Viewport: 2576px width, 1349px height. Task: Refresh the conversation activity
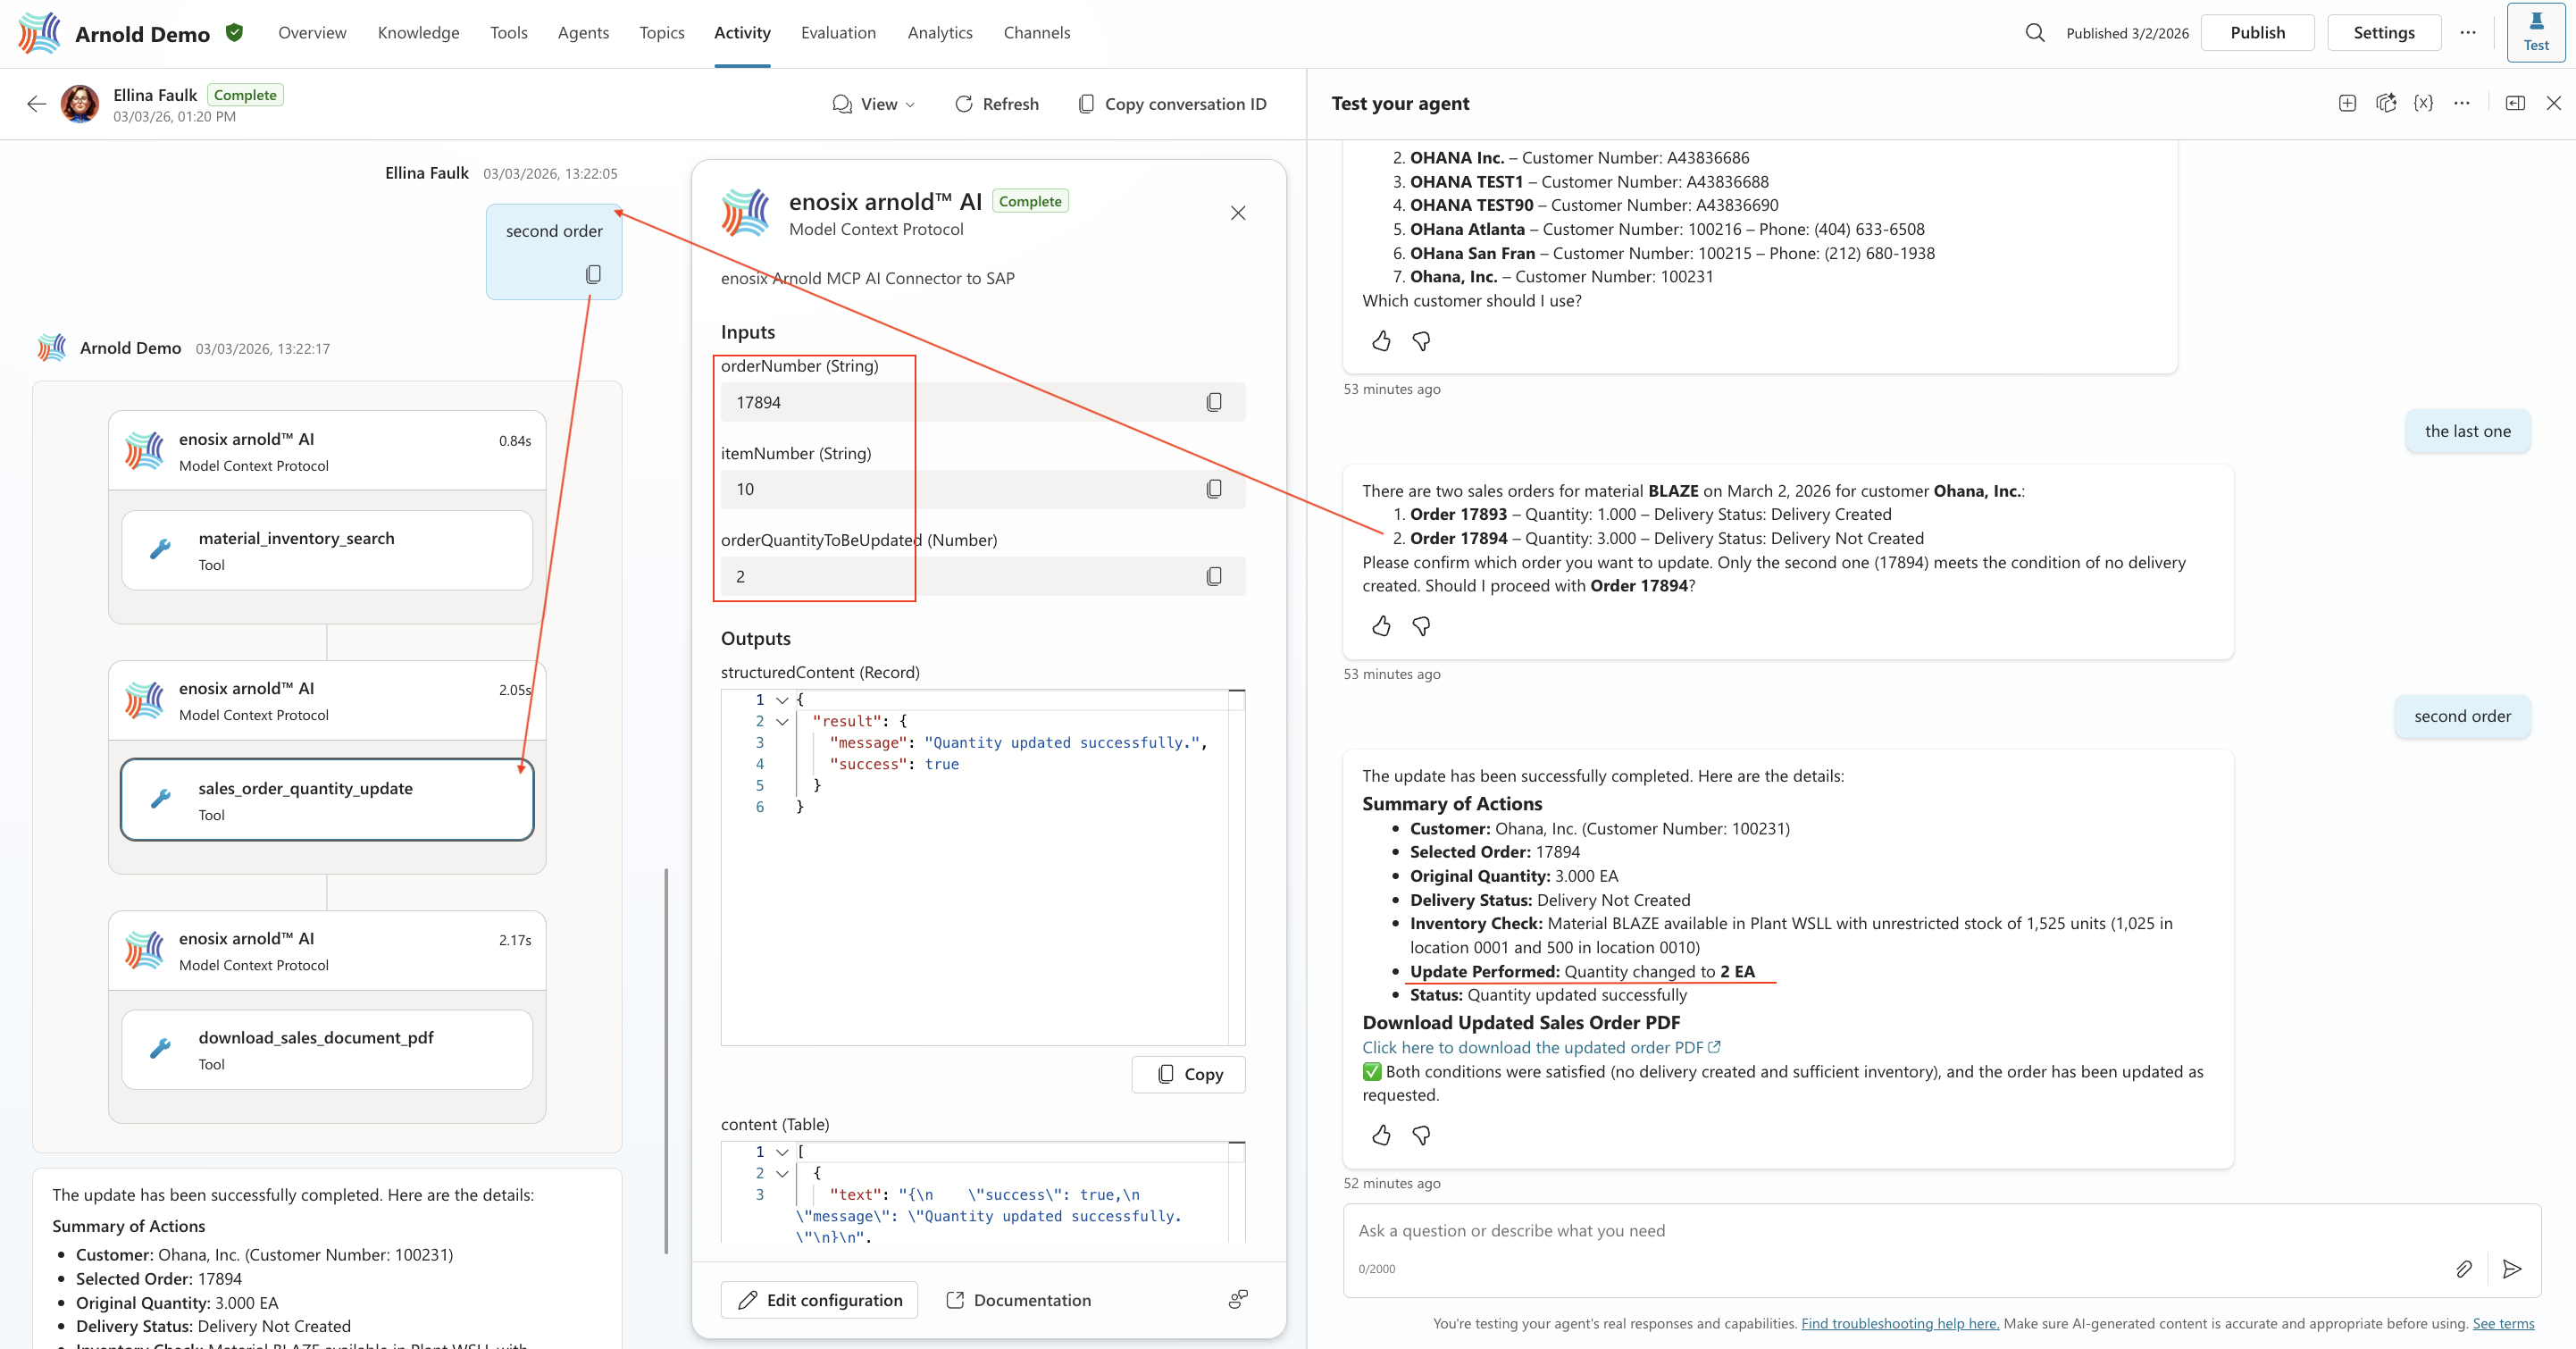996,104
